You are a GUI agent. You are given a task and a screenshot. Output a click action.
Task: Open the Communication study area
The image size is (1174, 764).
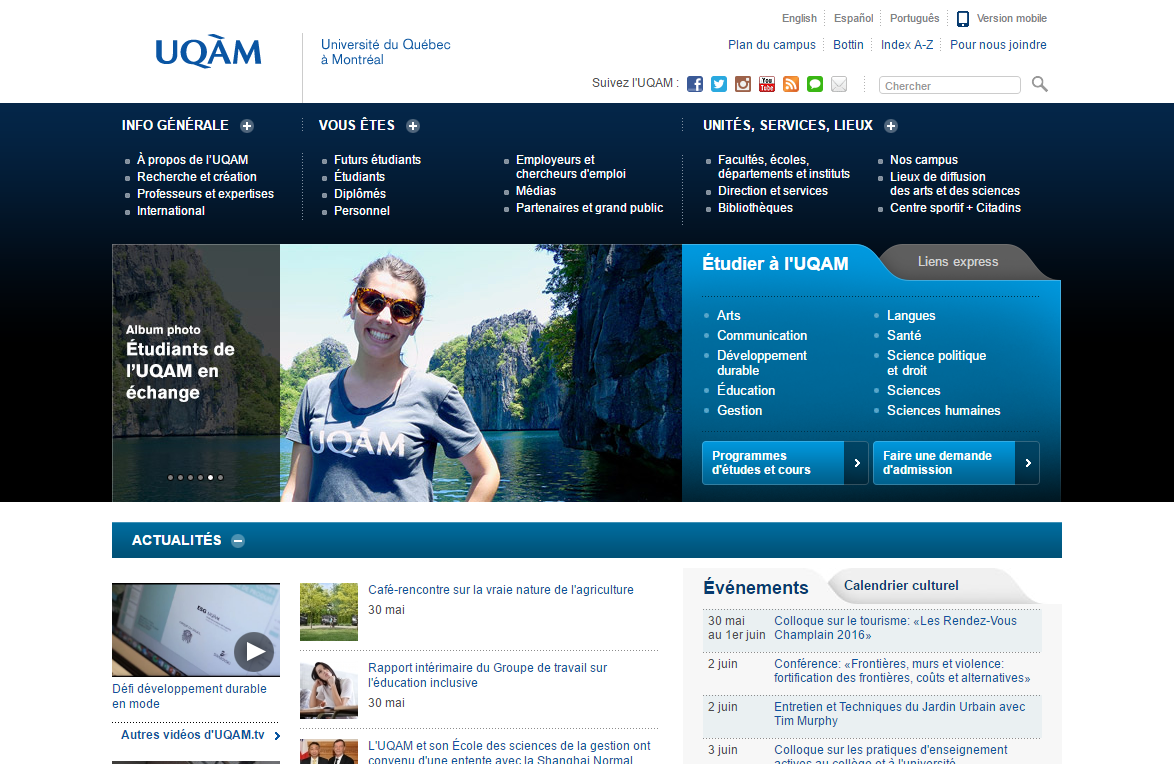pos(762,336)
